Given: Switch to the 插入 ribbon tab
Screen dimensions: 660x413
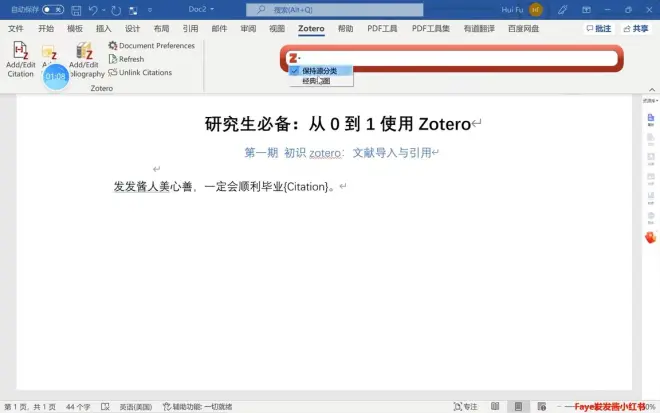Looking at the screenshot, I should click(x=104, y=29).
